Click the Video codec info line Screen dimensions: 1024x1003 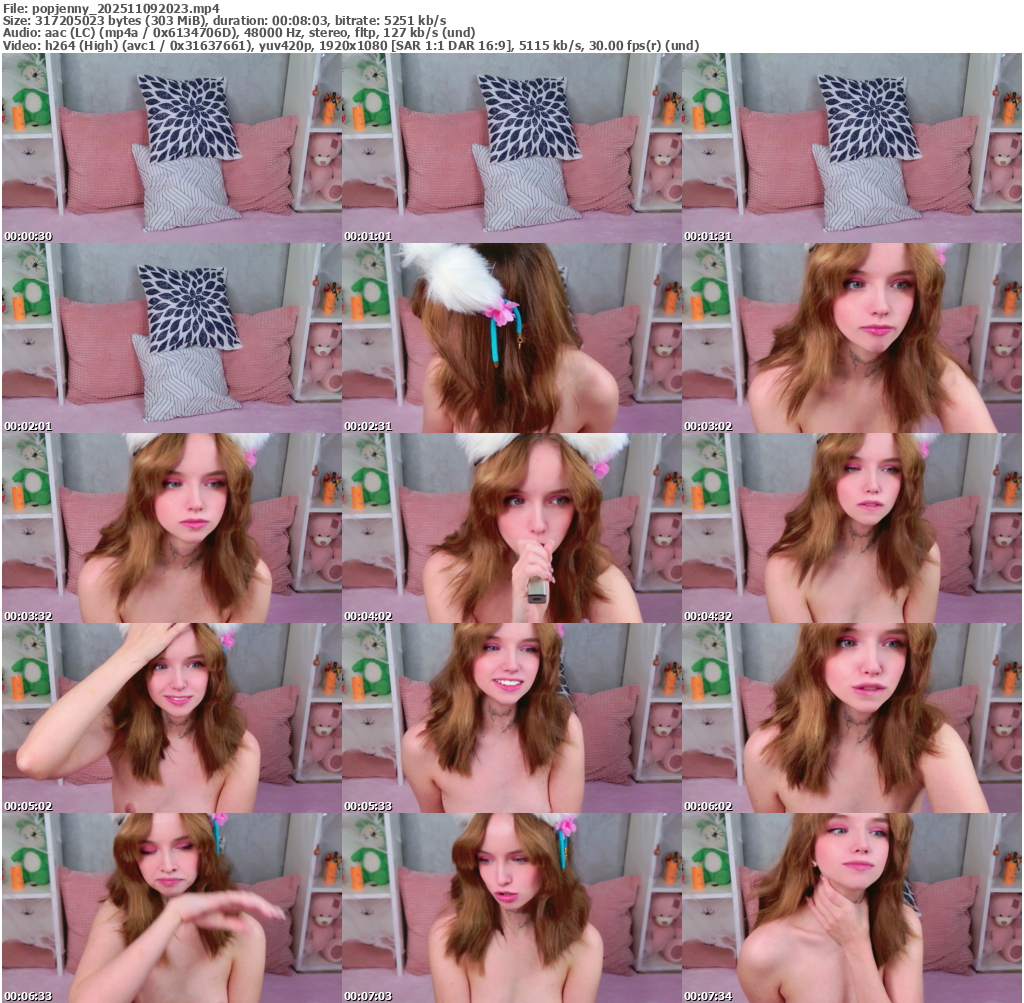(x=351, y=45)
